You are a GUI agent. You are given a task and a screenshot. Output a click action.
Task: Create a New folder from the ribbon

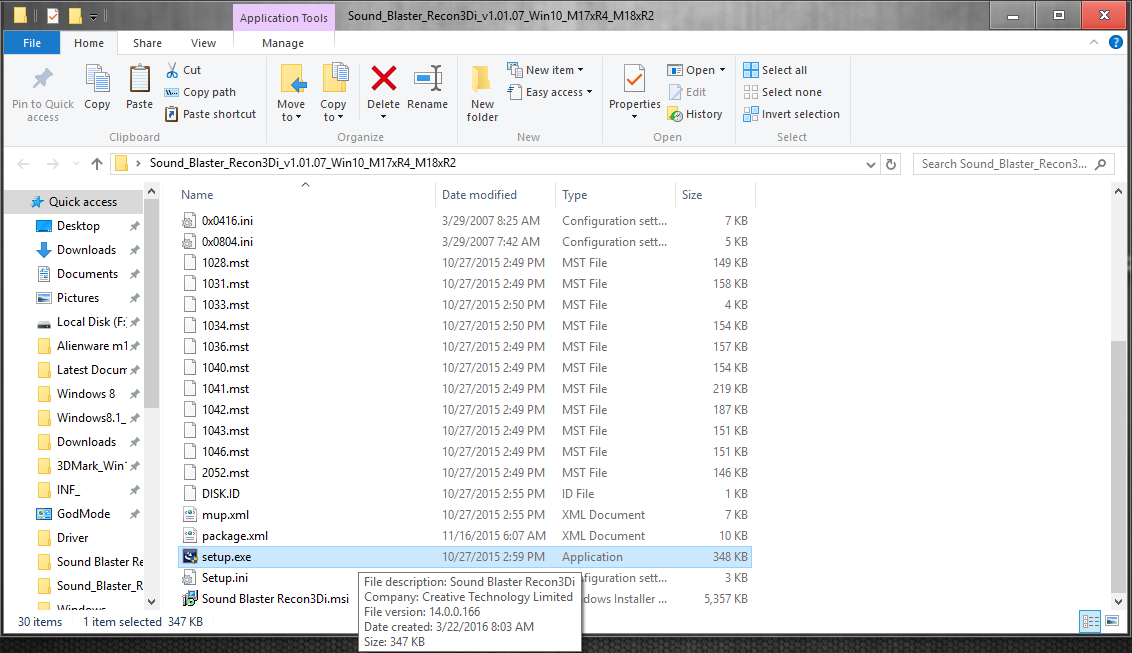click(x=482, y=94)
